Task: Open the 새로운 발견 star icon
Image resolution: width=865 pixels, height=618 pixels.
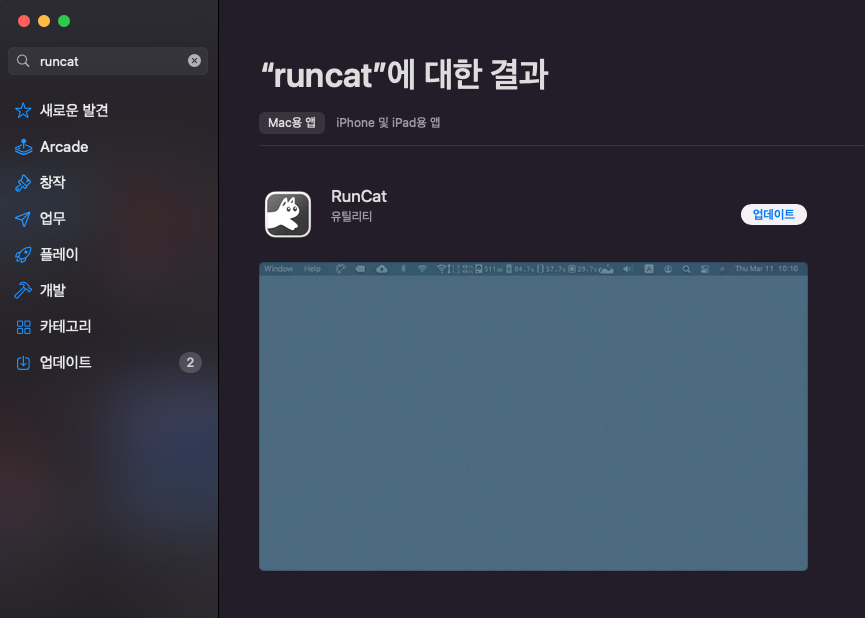Action: click(x=23, y=110)
